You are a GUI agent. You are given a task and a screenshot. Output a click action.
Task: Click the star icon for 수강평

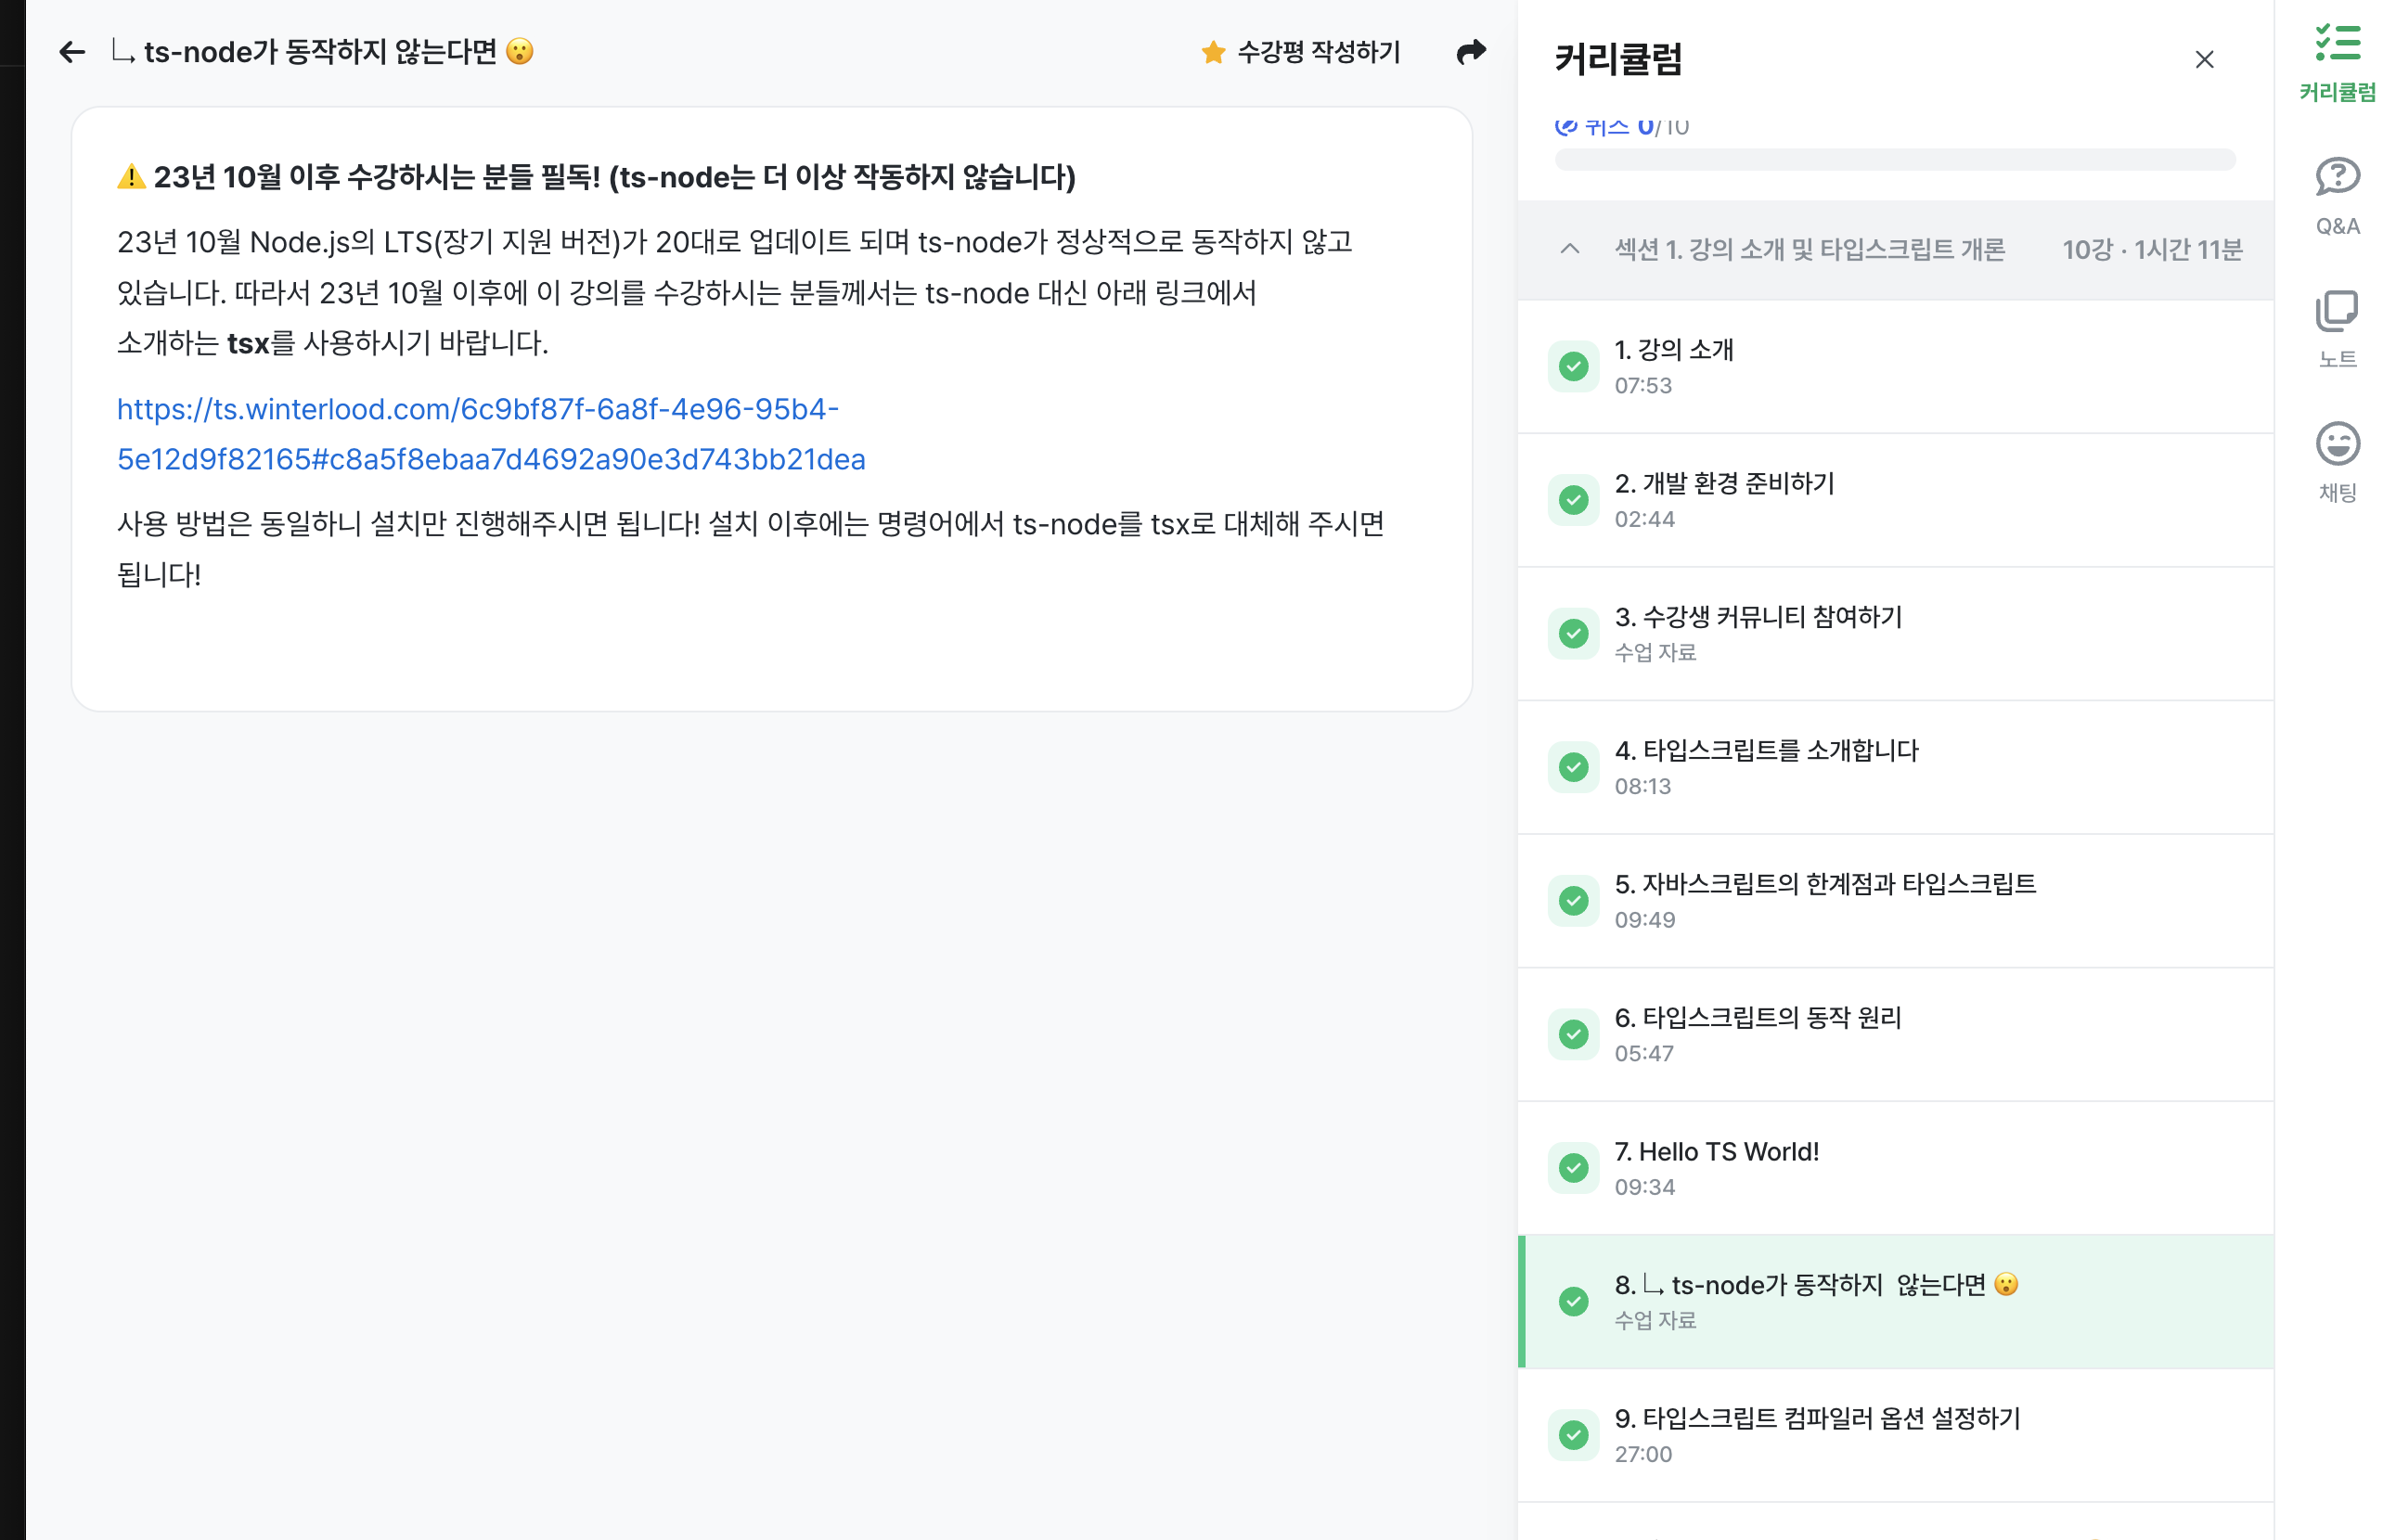pyautogui.click(x=1213, y=52)
